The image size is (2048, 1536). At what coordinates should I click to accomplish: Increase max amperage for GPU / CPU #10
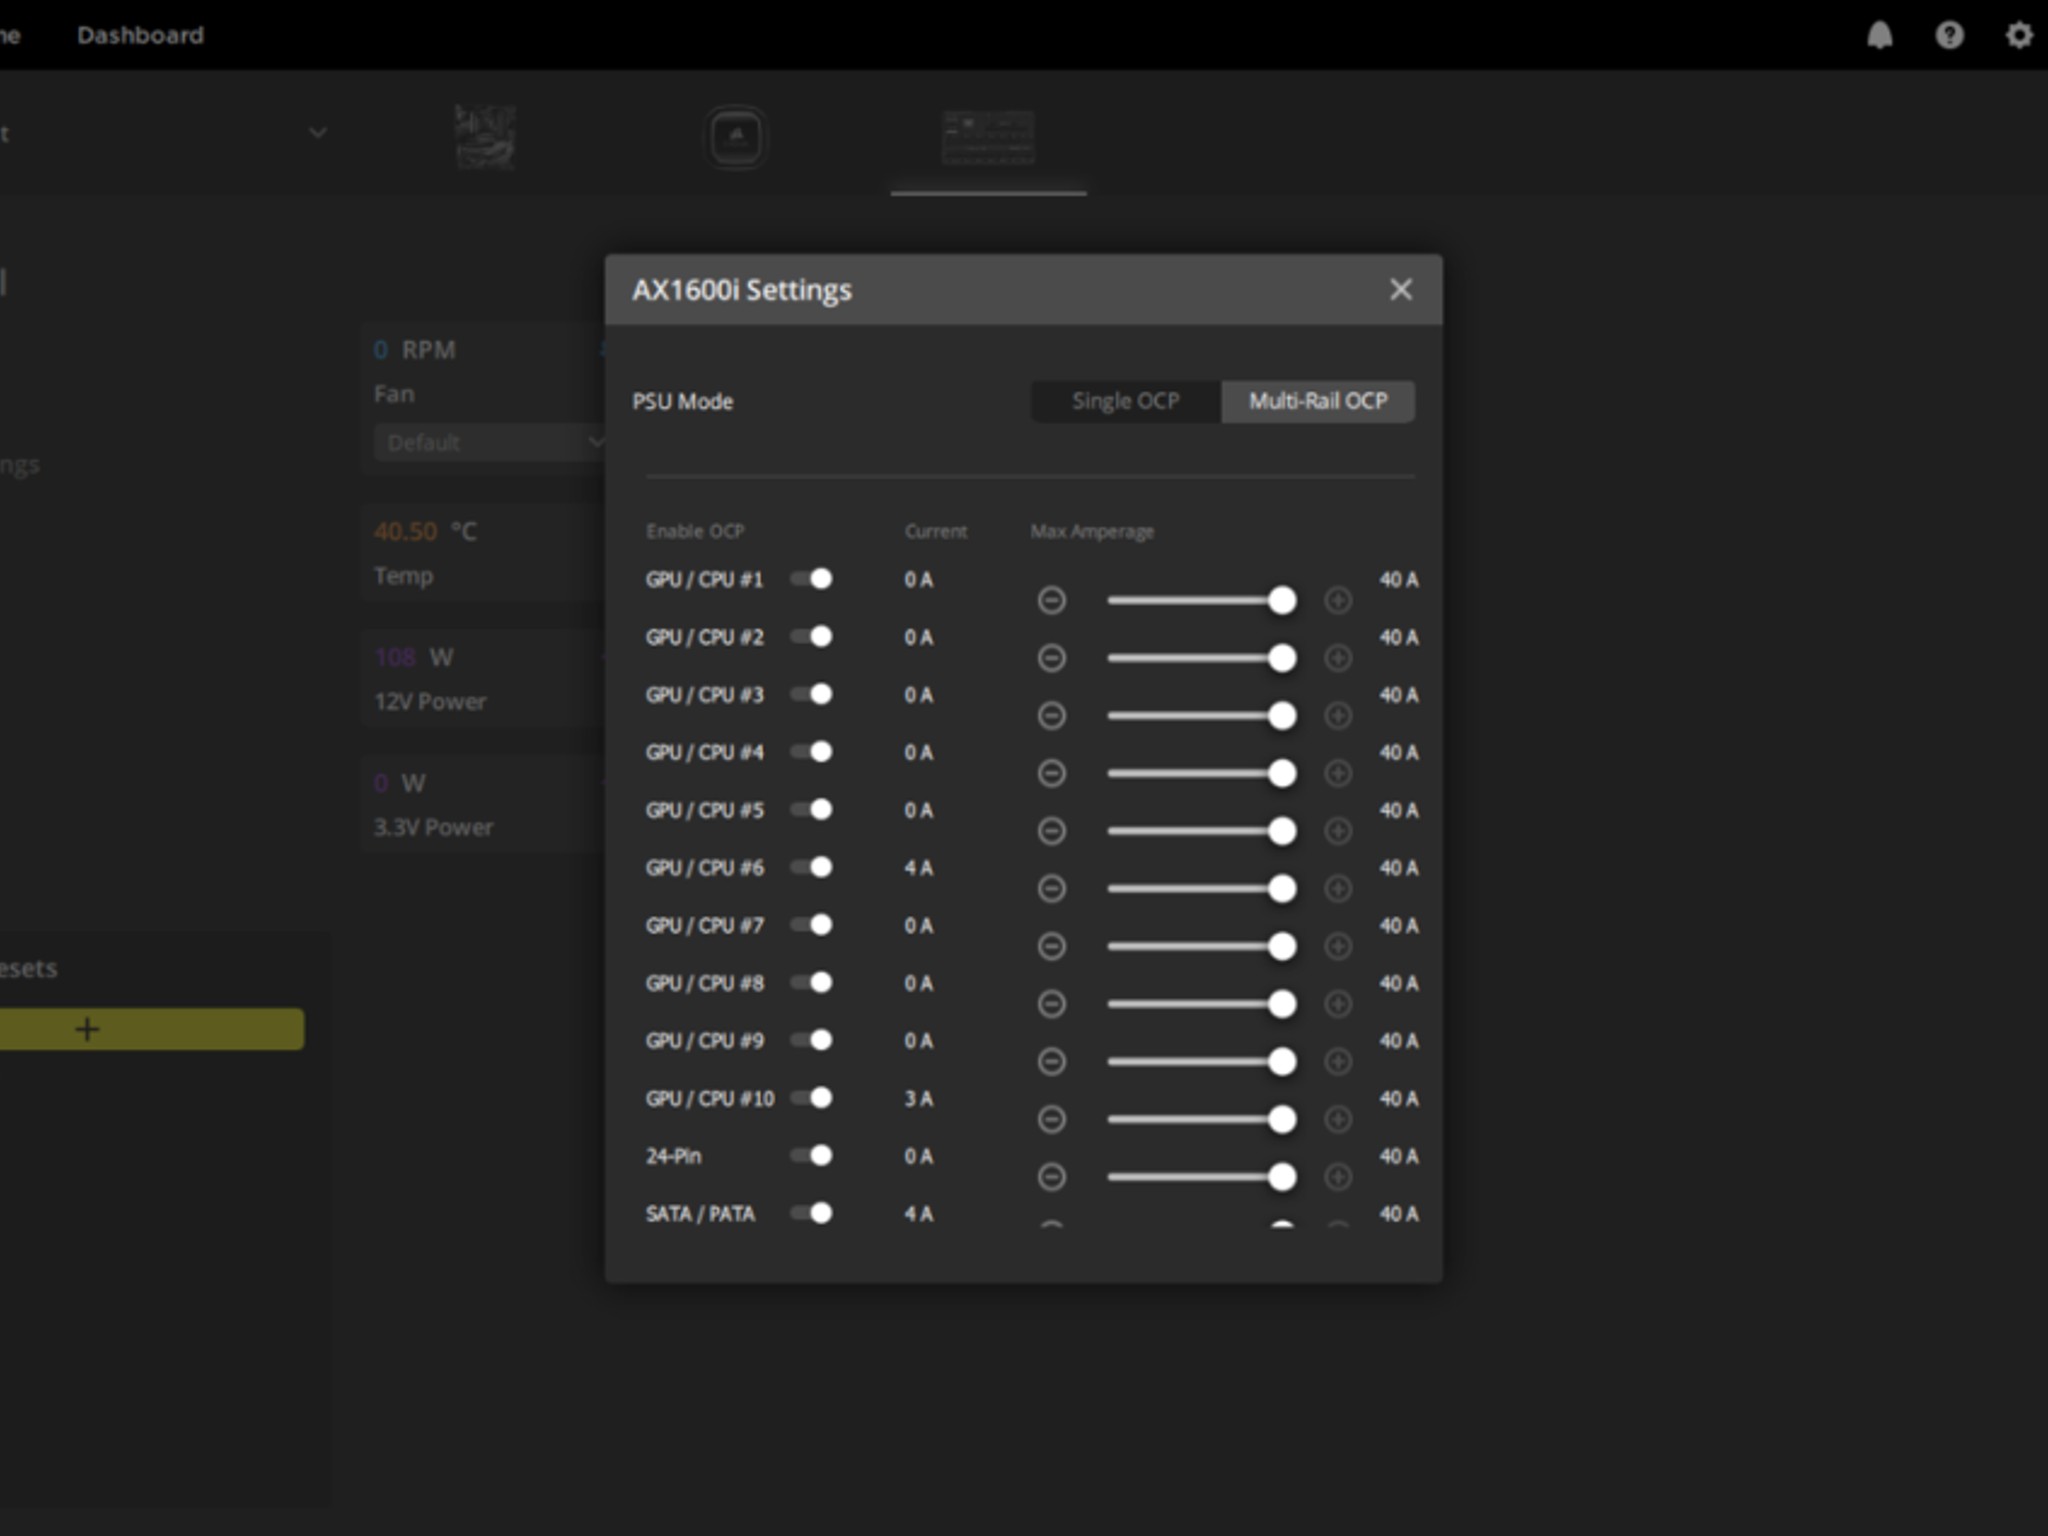(1338, 1119)
